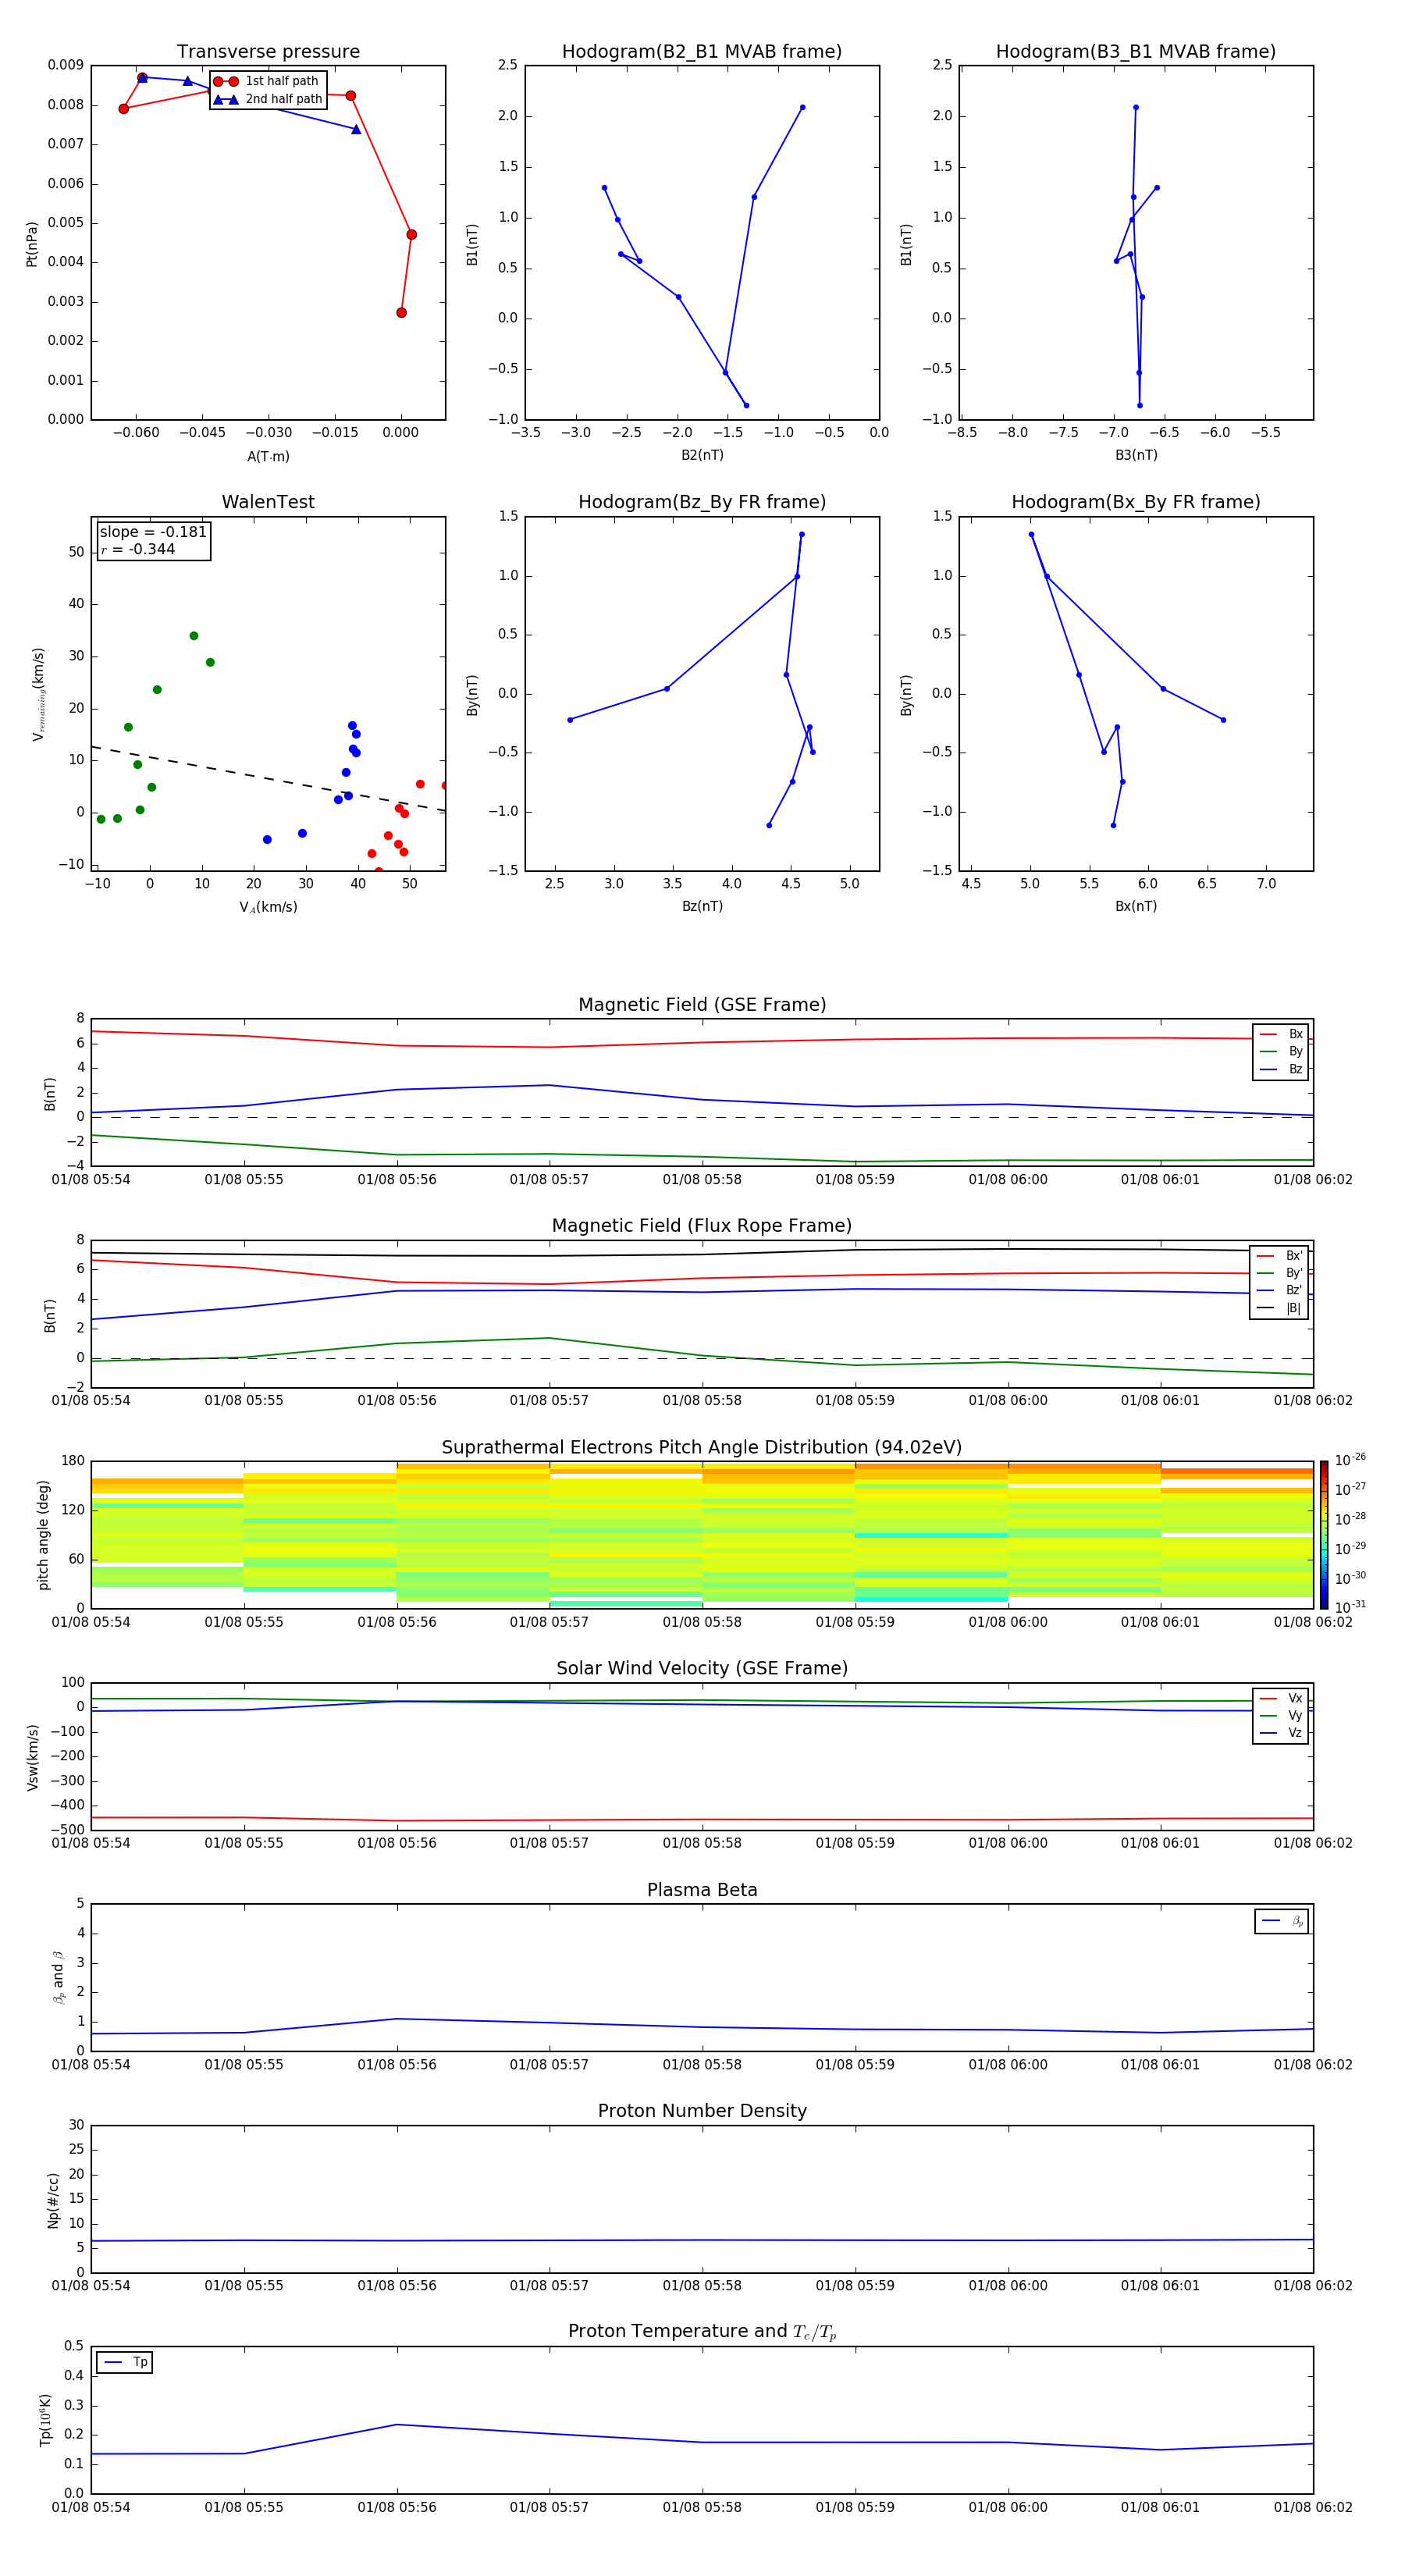Click the 'Hodogram(Bx_By FR frame)' title
Viewport: 1405px width, 2576px height.
coord(1136,502)
